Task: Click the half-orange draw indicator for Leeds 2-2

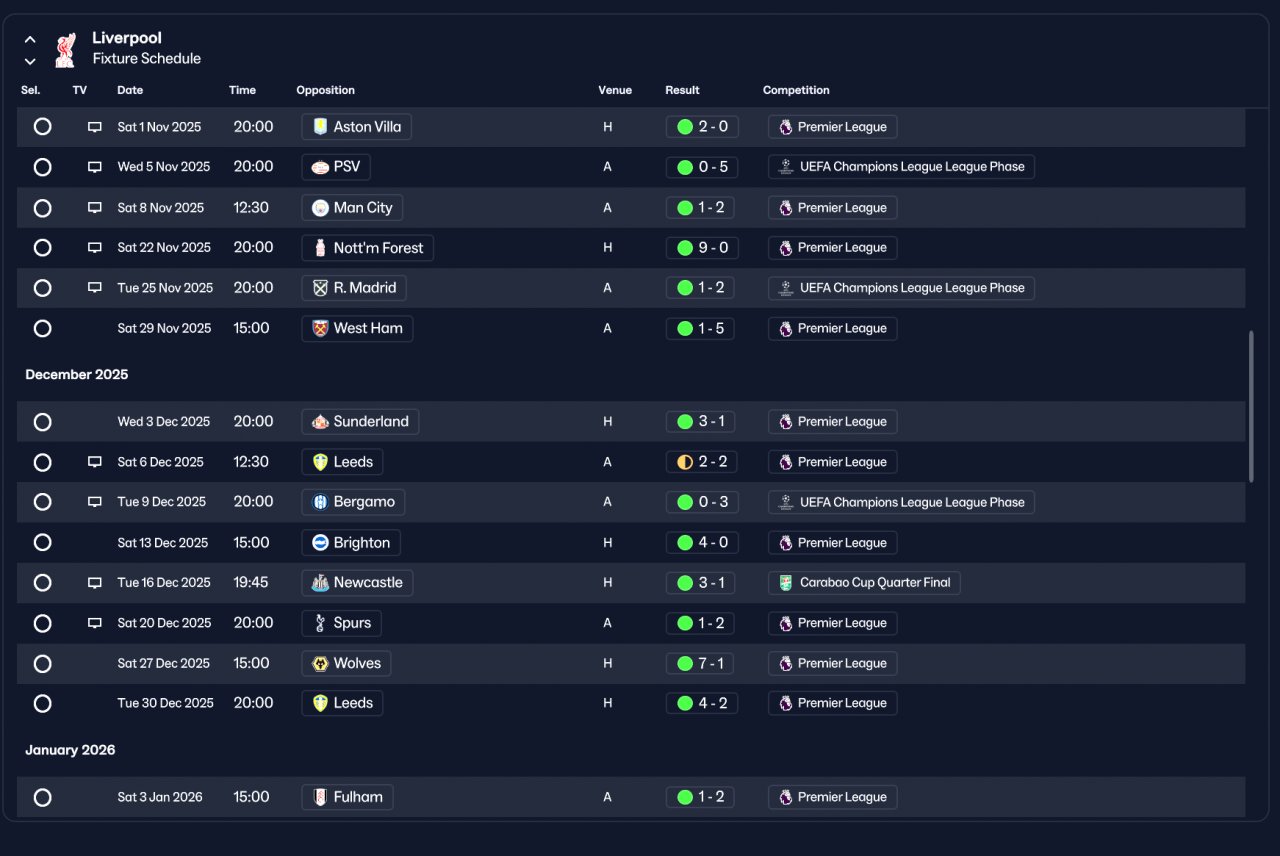Action: pos(685,462)
